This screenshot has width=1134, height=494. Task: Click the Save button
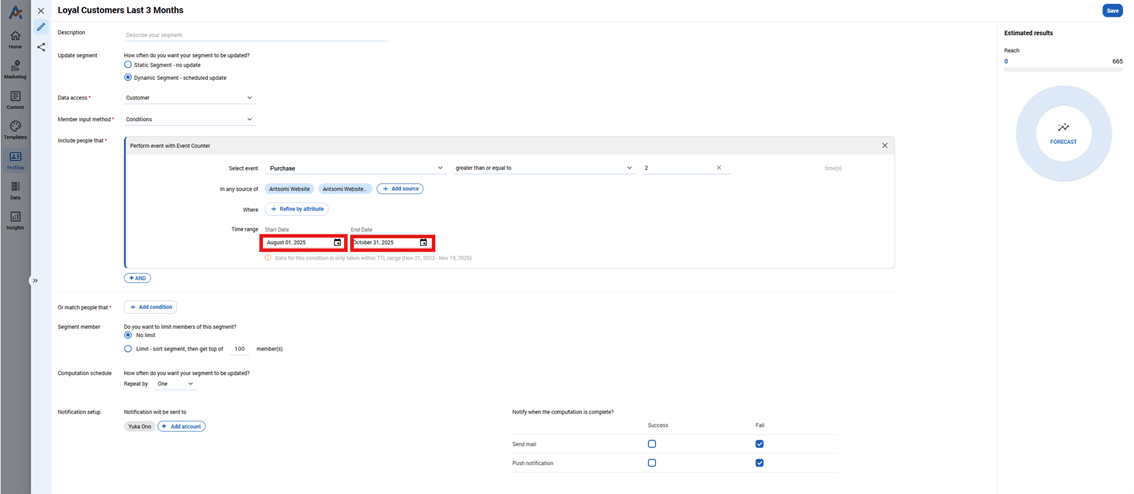tap(1112, 11)
